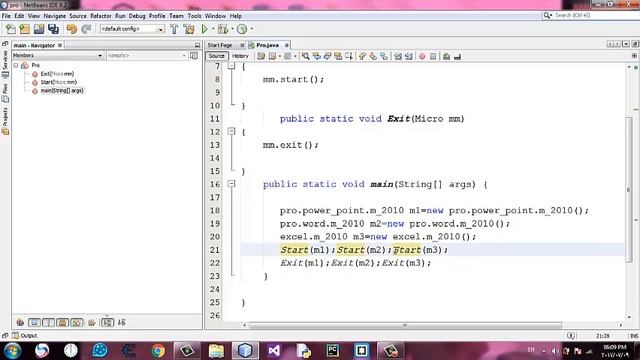The height and width of the screenshot is (360, 640).
Task: Open Visual Studio from the taskbar
Action: coord(274,351)
